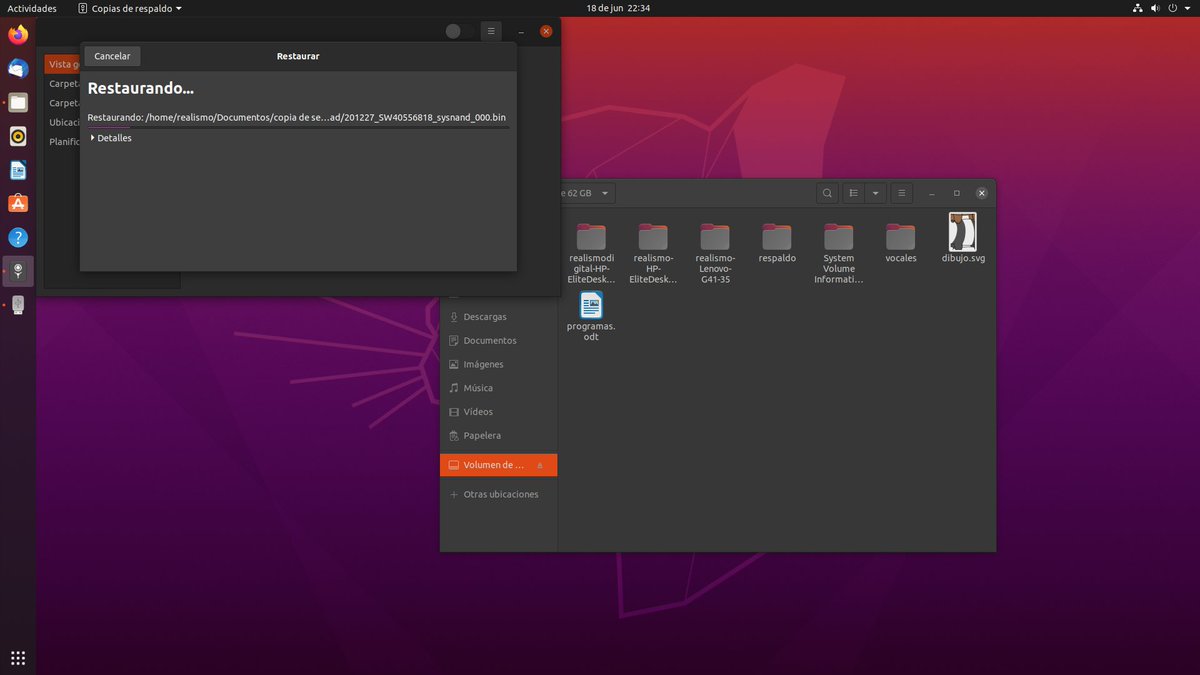Select the System Volume Information folder
This screenshot has height=675, width=1200.
pos(839,253)
